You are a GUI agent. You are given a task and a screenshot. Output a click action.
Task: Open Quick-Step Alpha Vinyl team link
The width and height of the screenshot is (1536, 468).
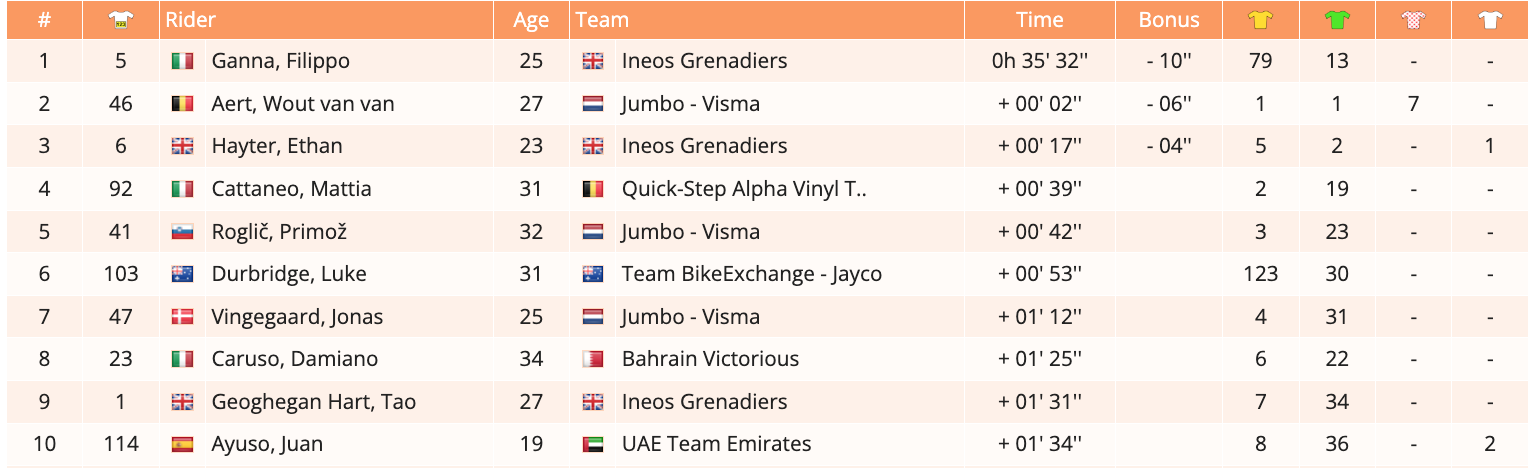coord(743,189)
